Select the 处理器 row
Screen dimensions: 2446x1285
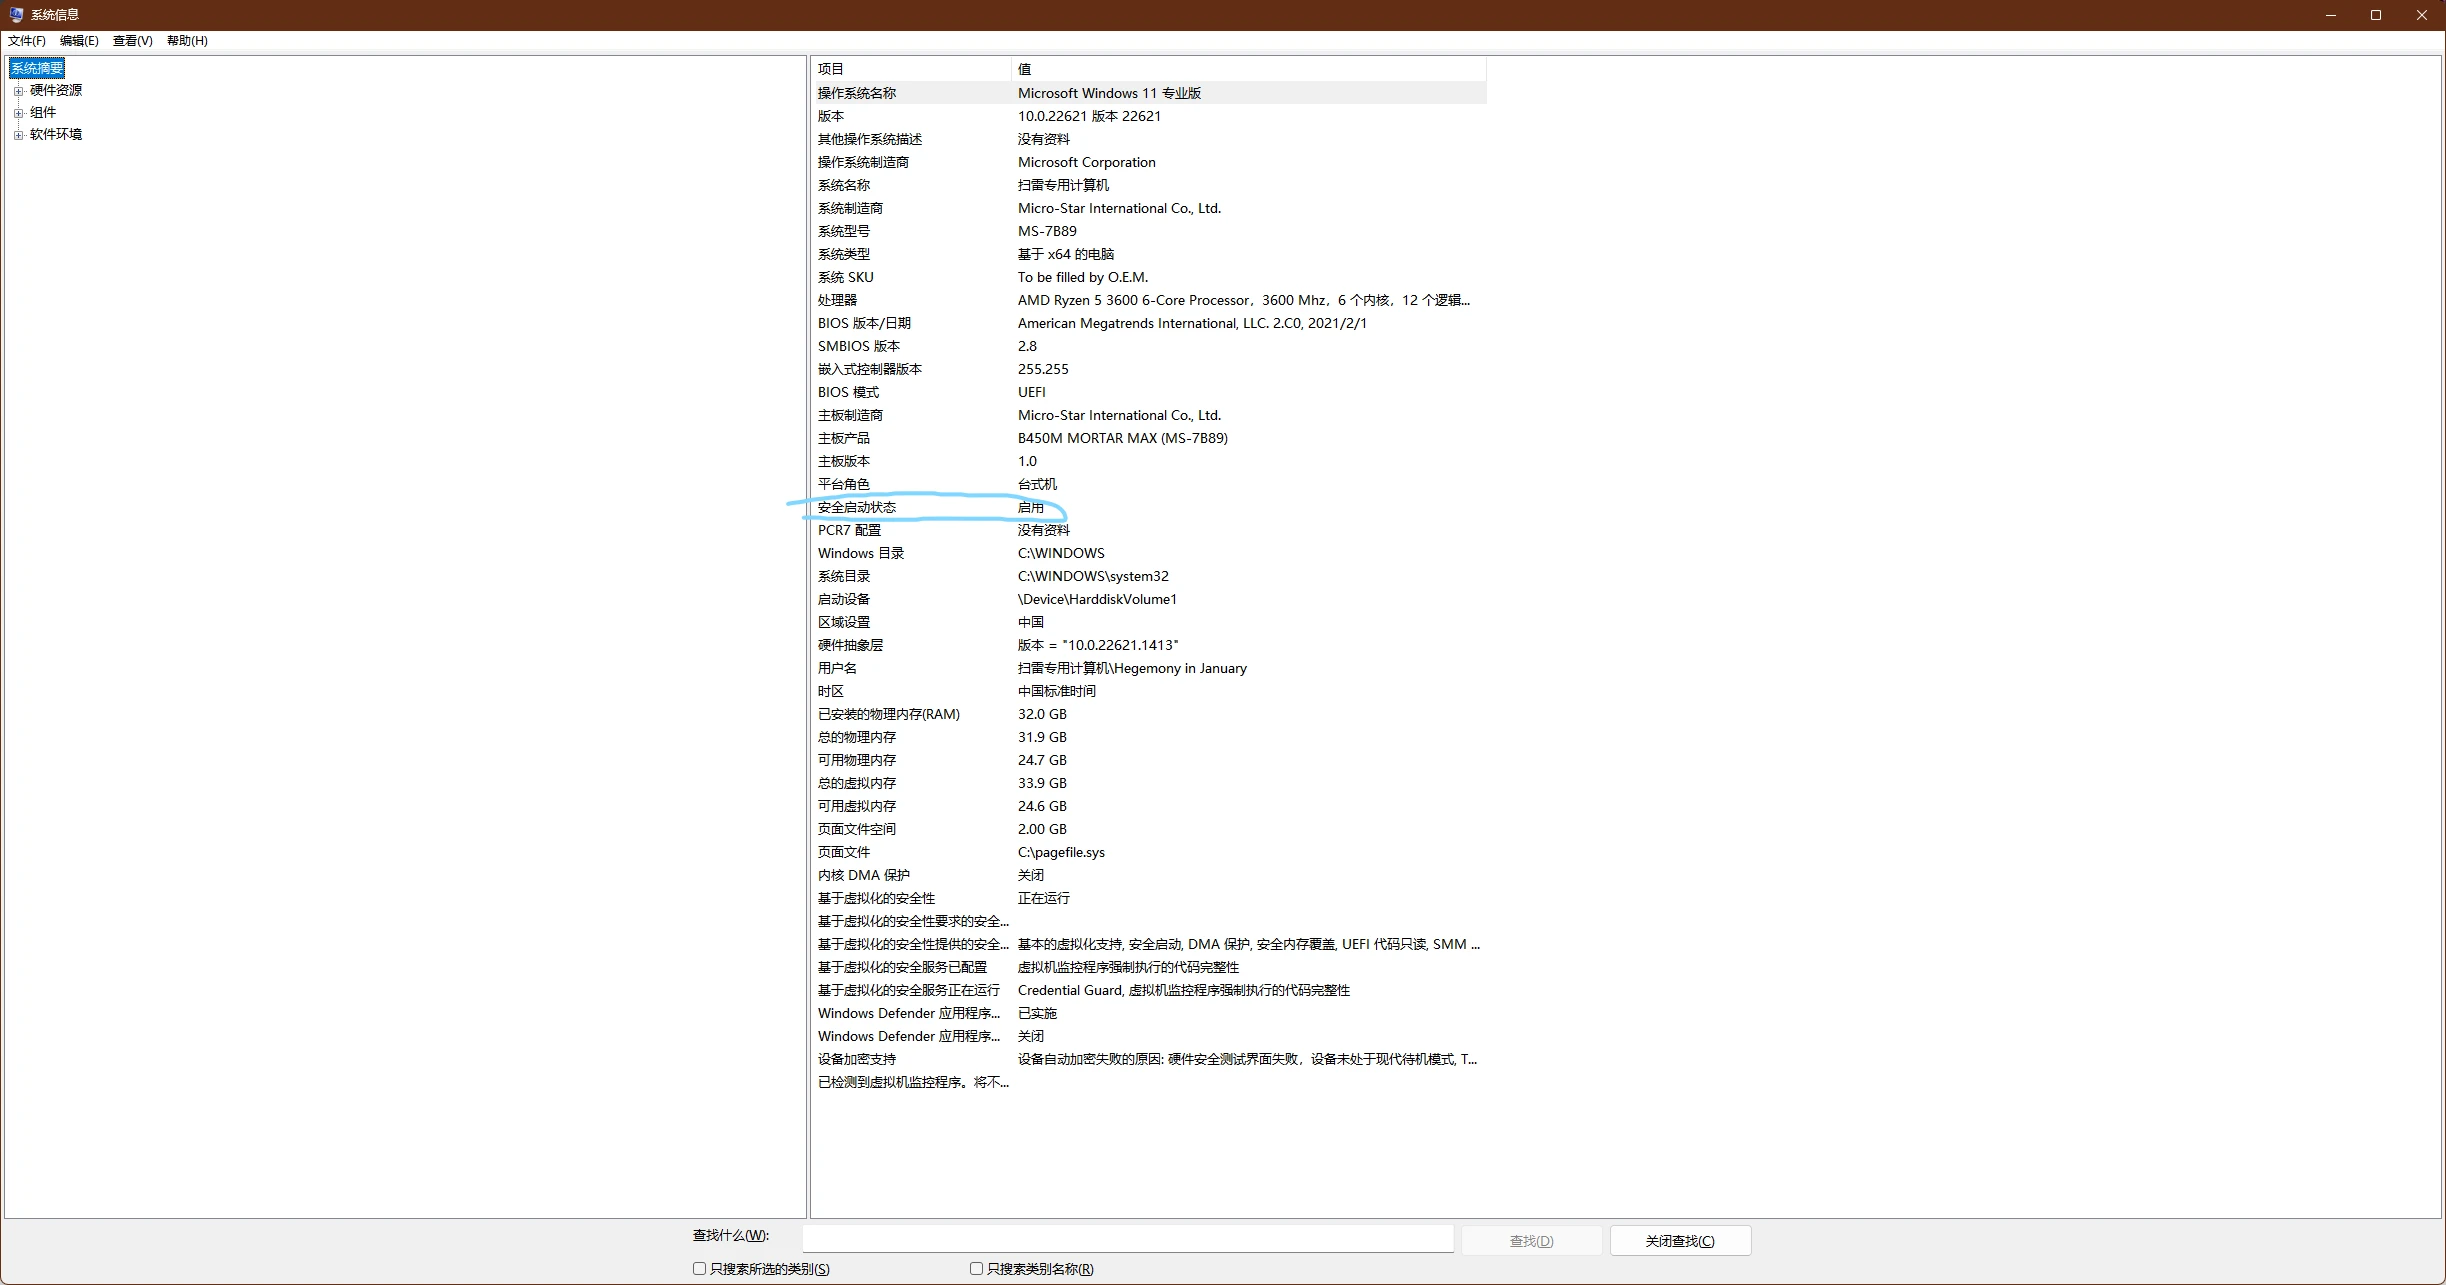(1149, 300)
